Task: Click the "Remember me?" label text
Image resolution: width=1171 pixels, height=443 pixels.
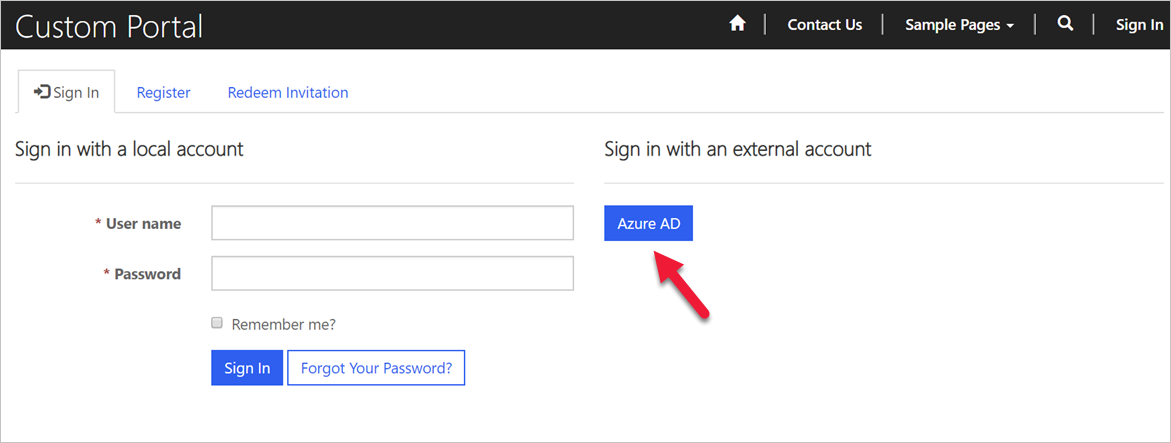Action: click(x=283, y=324)
